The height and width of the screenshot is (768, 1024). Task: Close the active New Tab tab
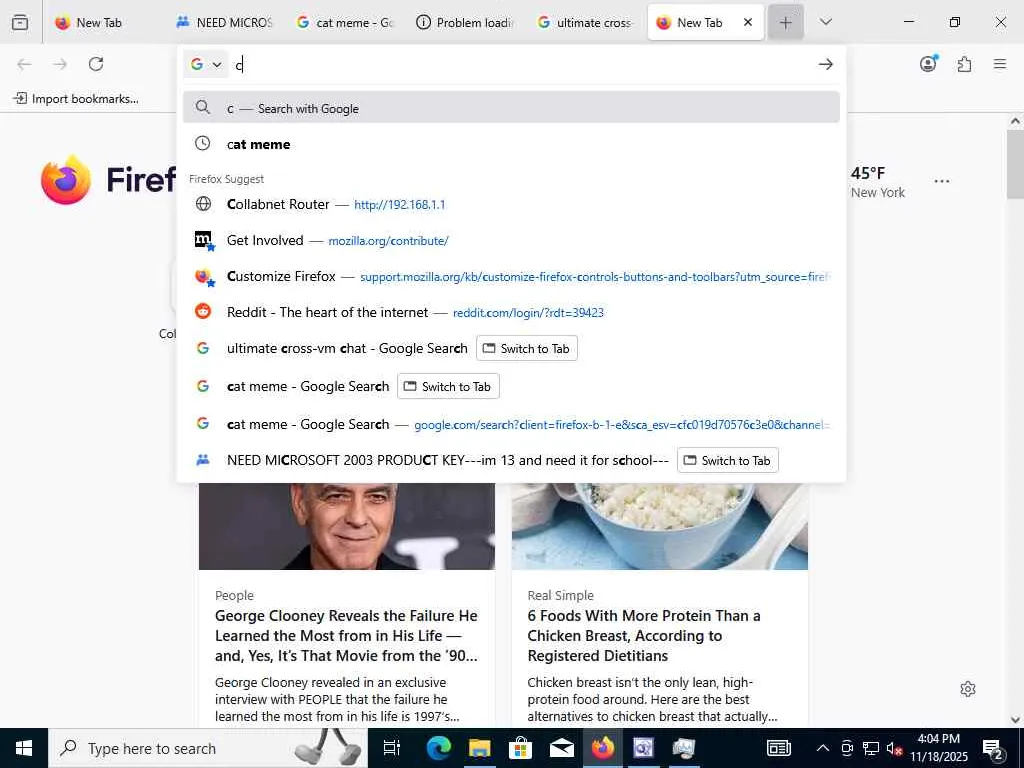tap(748, 22)
